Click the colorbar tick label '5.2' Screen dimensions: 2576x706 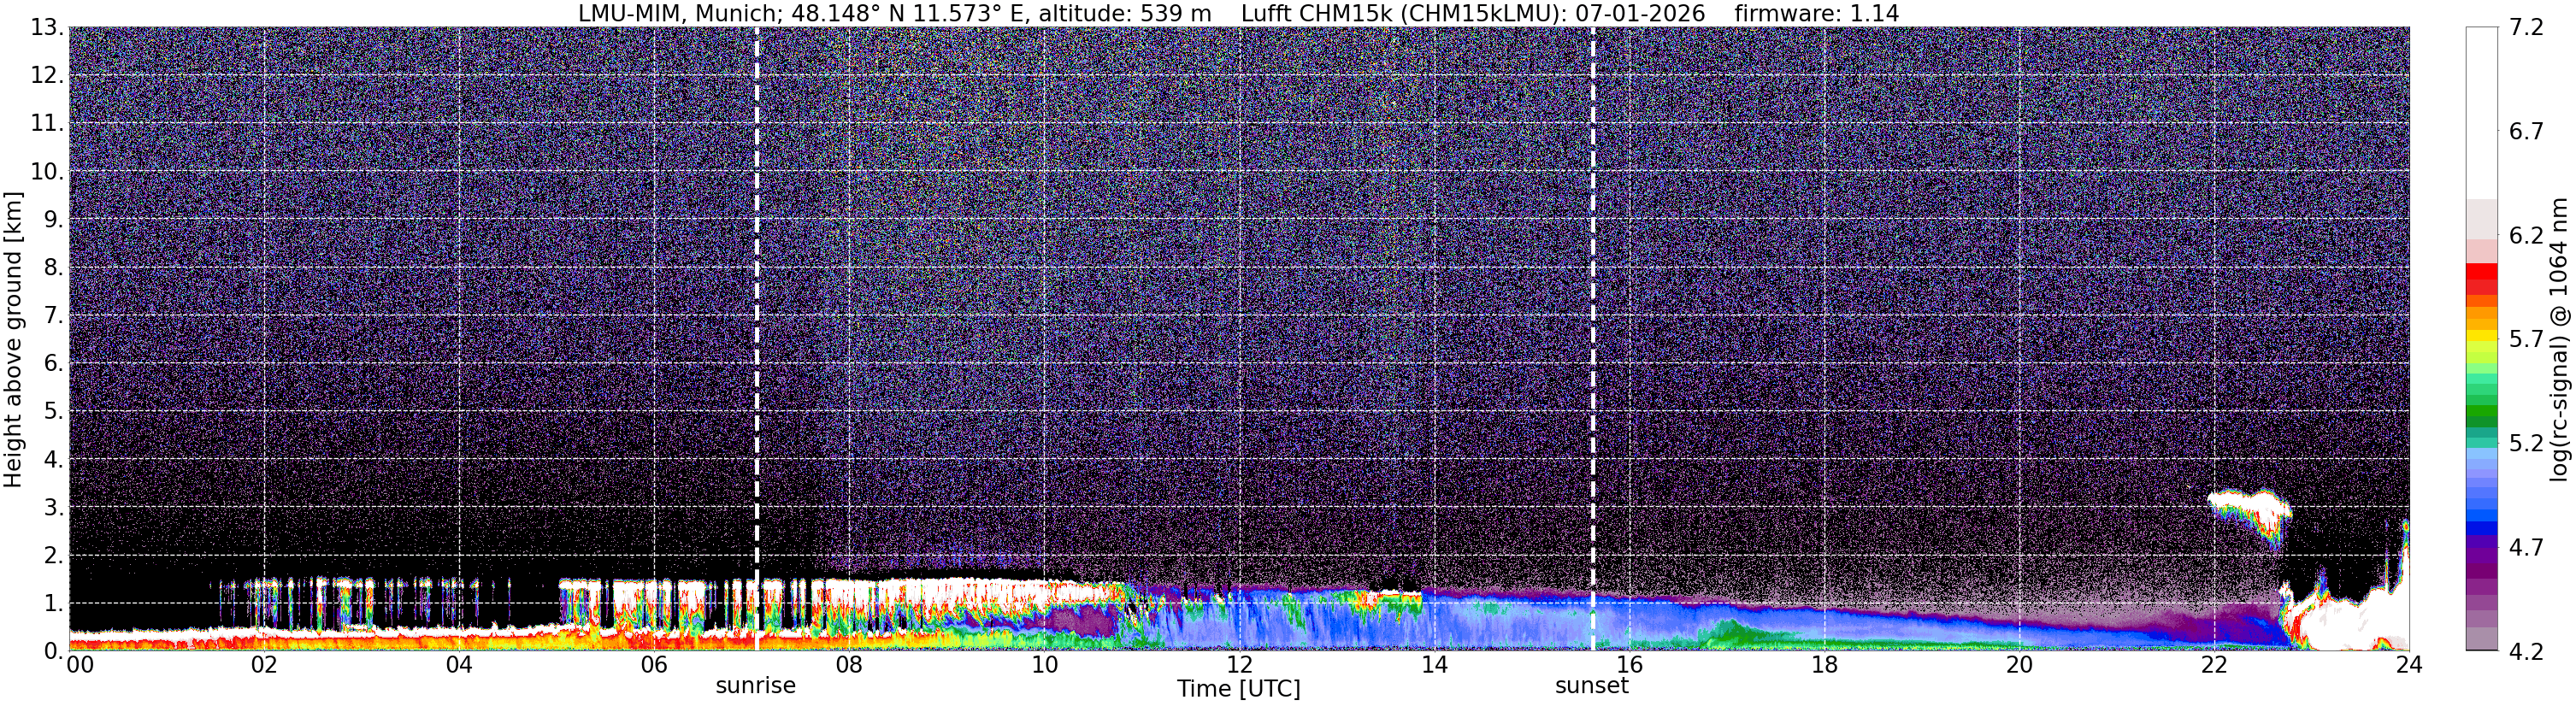point(2526,443)
